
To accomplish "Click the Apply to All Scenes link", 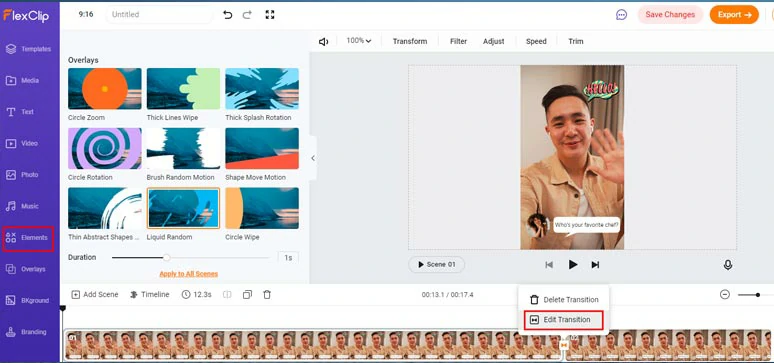I will pyautogui.click(x=189, y=274).
